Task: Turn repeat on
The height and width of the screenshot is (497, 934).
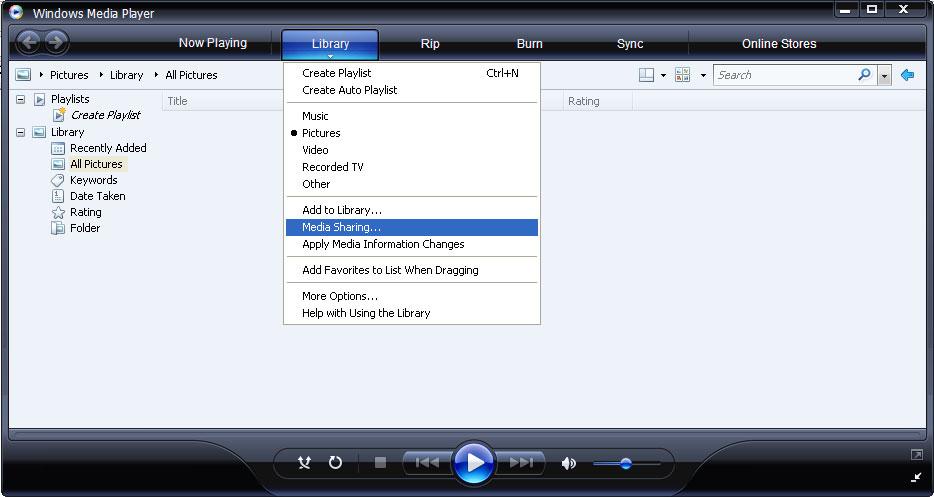Action: pos(335,462)
